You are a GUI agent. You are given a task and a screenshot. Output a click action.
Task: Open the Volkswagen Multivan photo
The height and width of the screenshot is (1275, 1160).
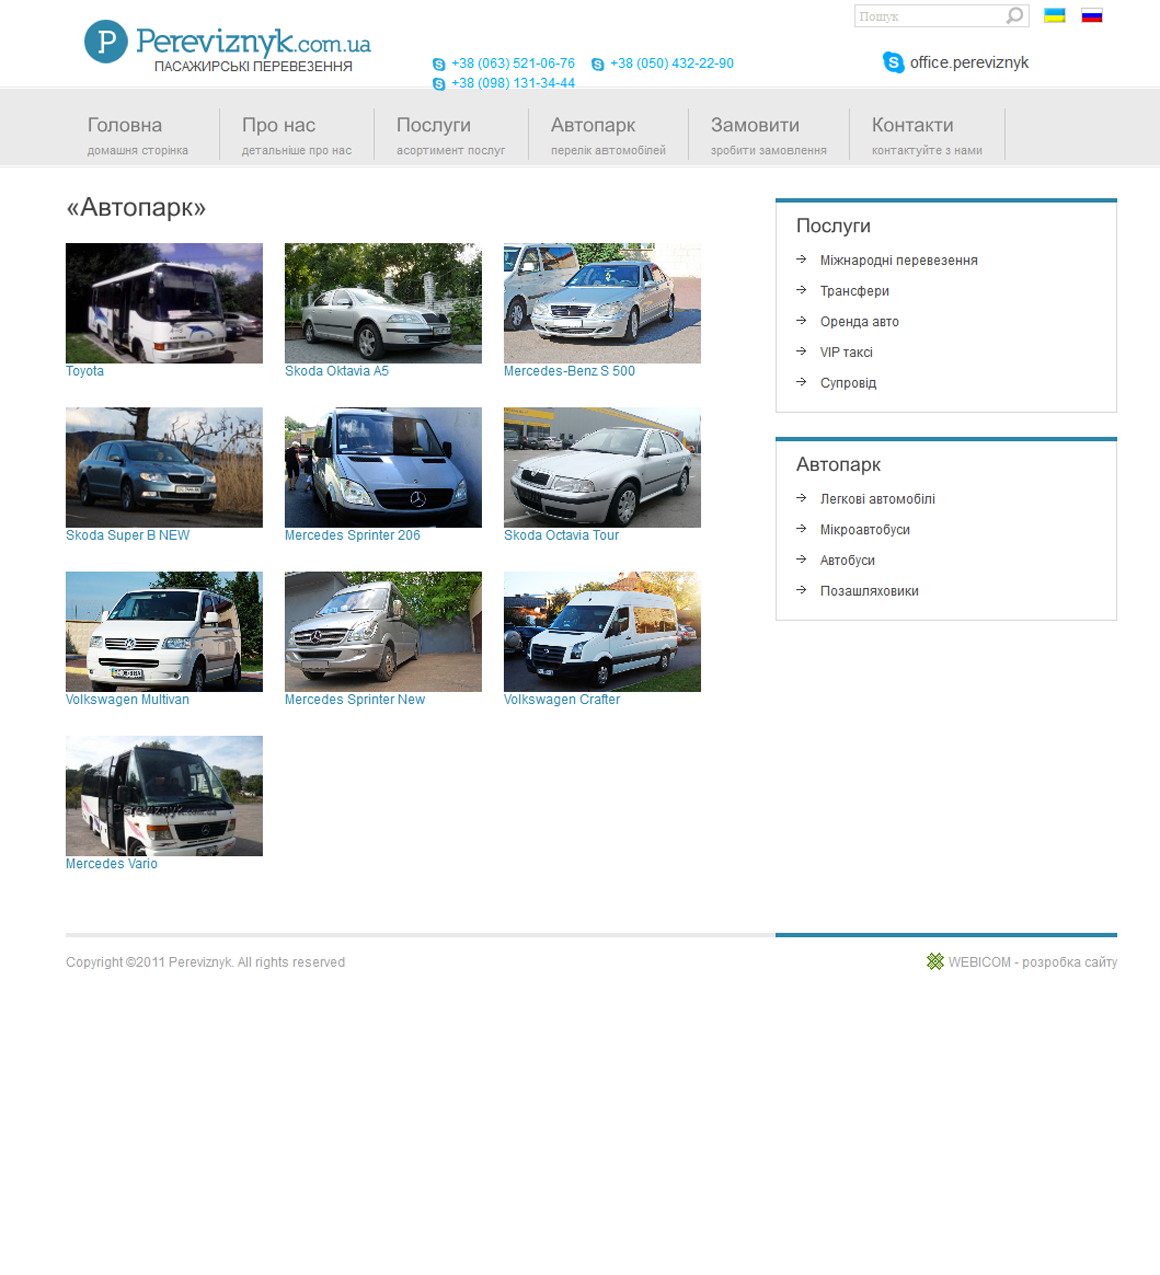click(x=164, y=631)
